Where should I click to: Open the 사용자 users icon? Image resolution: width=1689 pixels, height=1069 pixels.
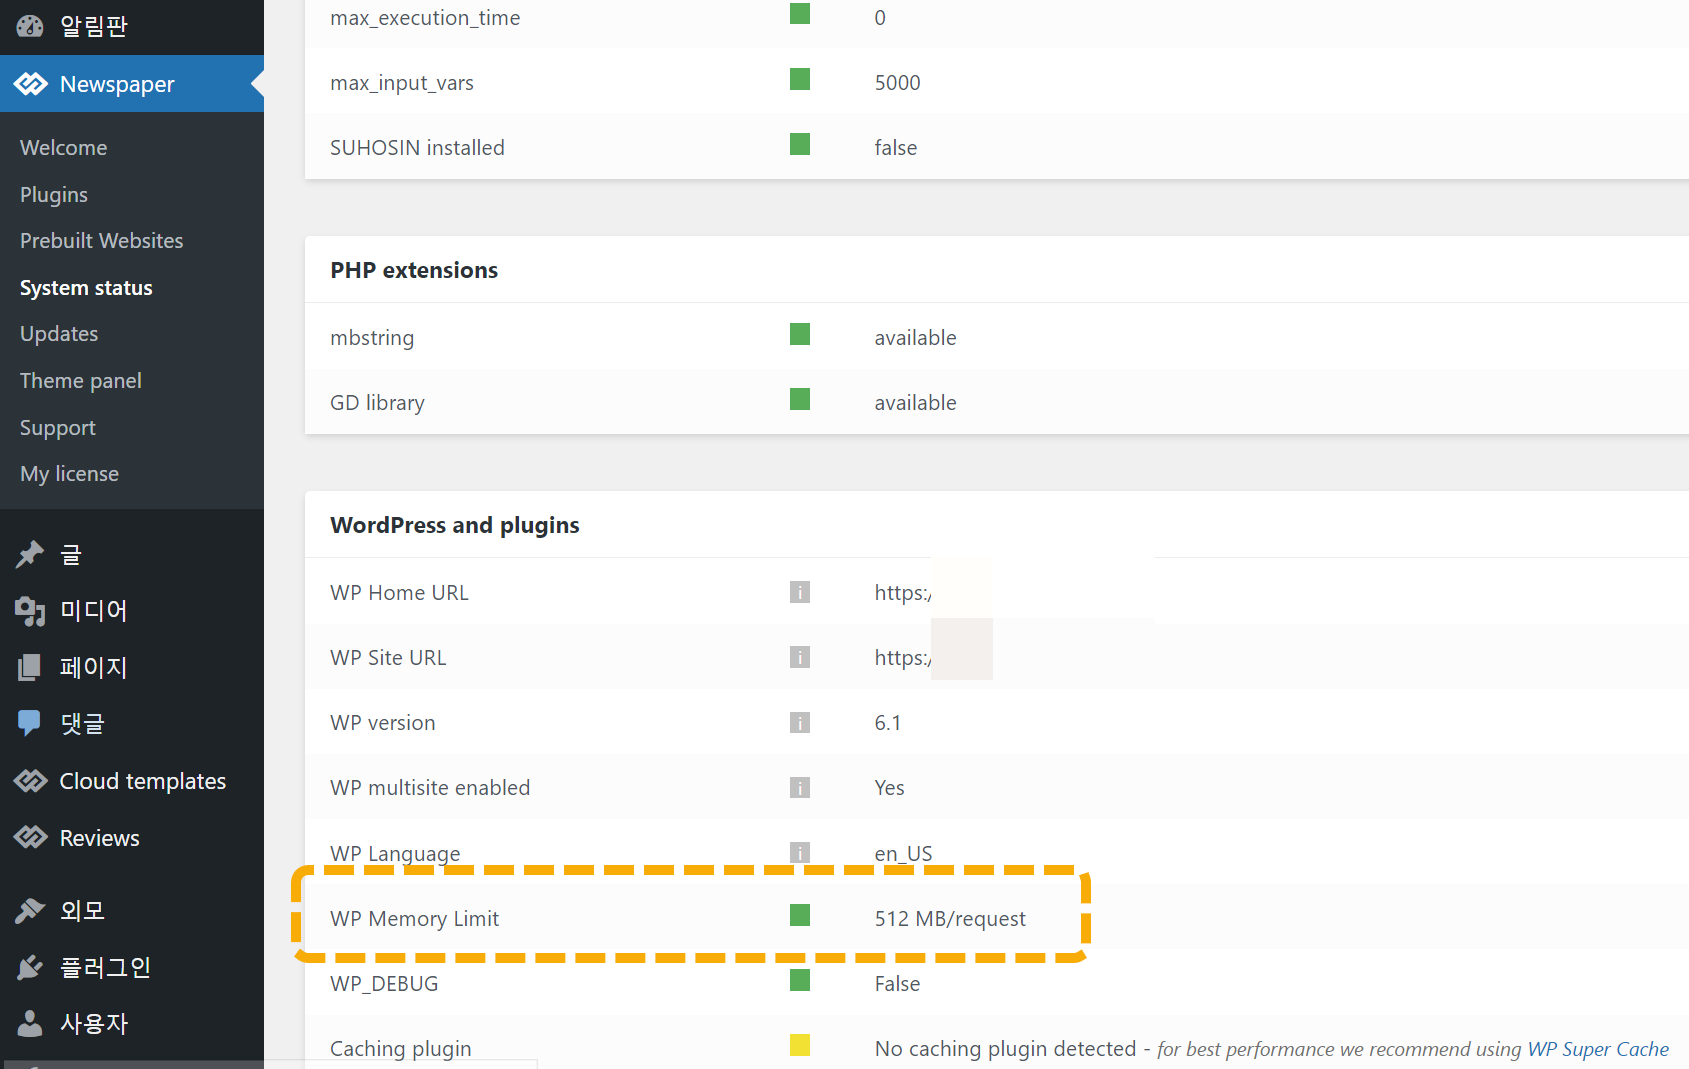click(30, 1023)
